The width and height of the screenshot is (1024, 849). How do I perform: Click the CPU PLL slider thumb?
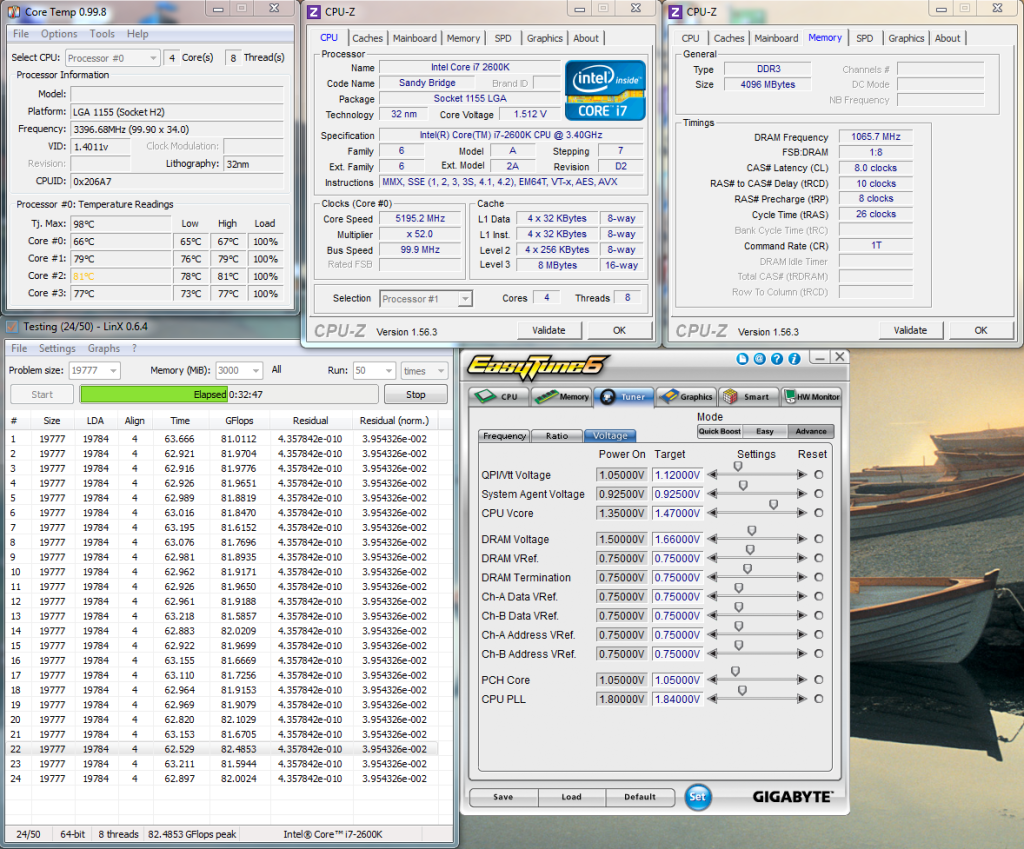742,690
